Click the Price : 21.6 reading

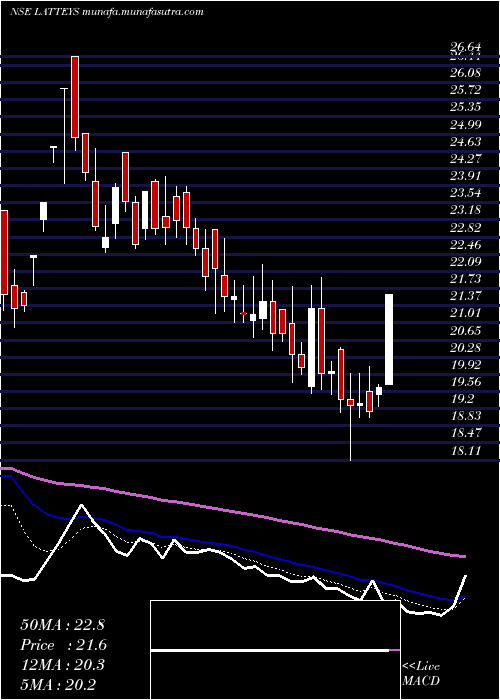[x=64, y=645]
